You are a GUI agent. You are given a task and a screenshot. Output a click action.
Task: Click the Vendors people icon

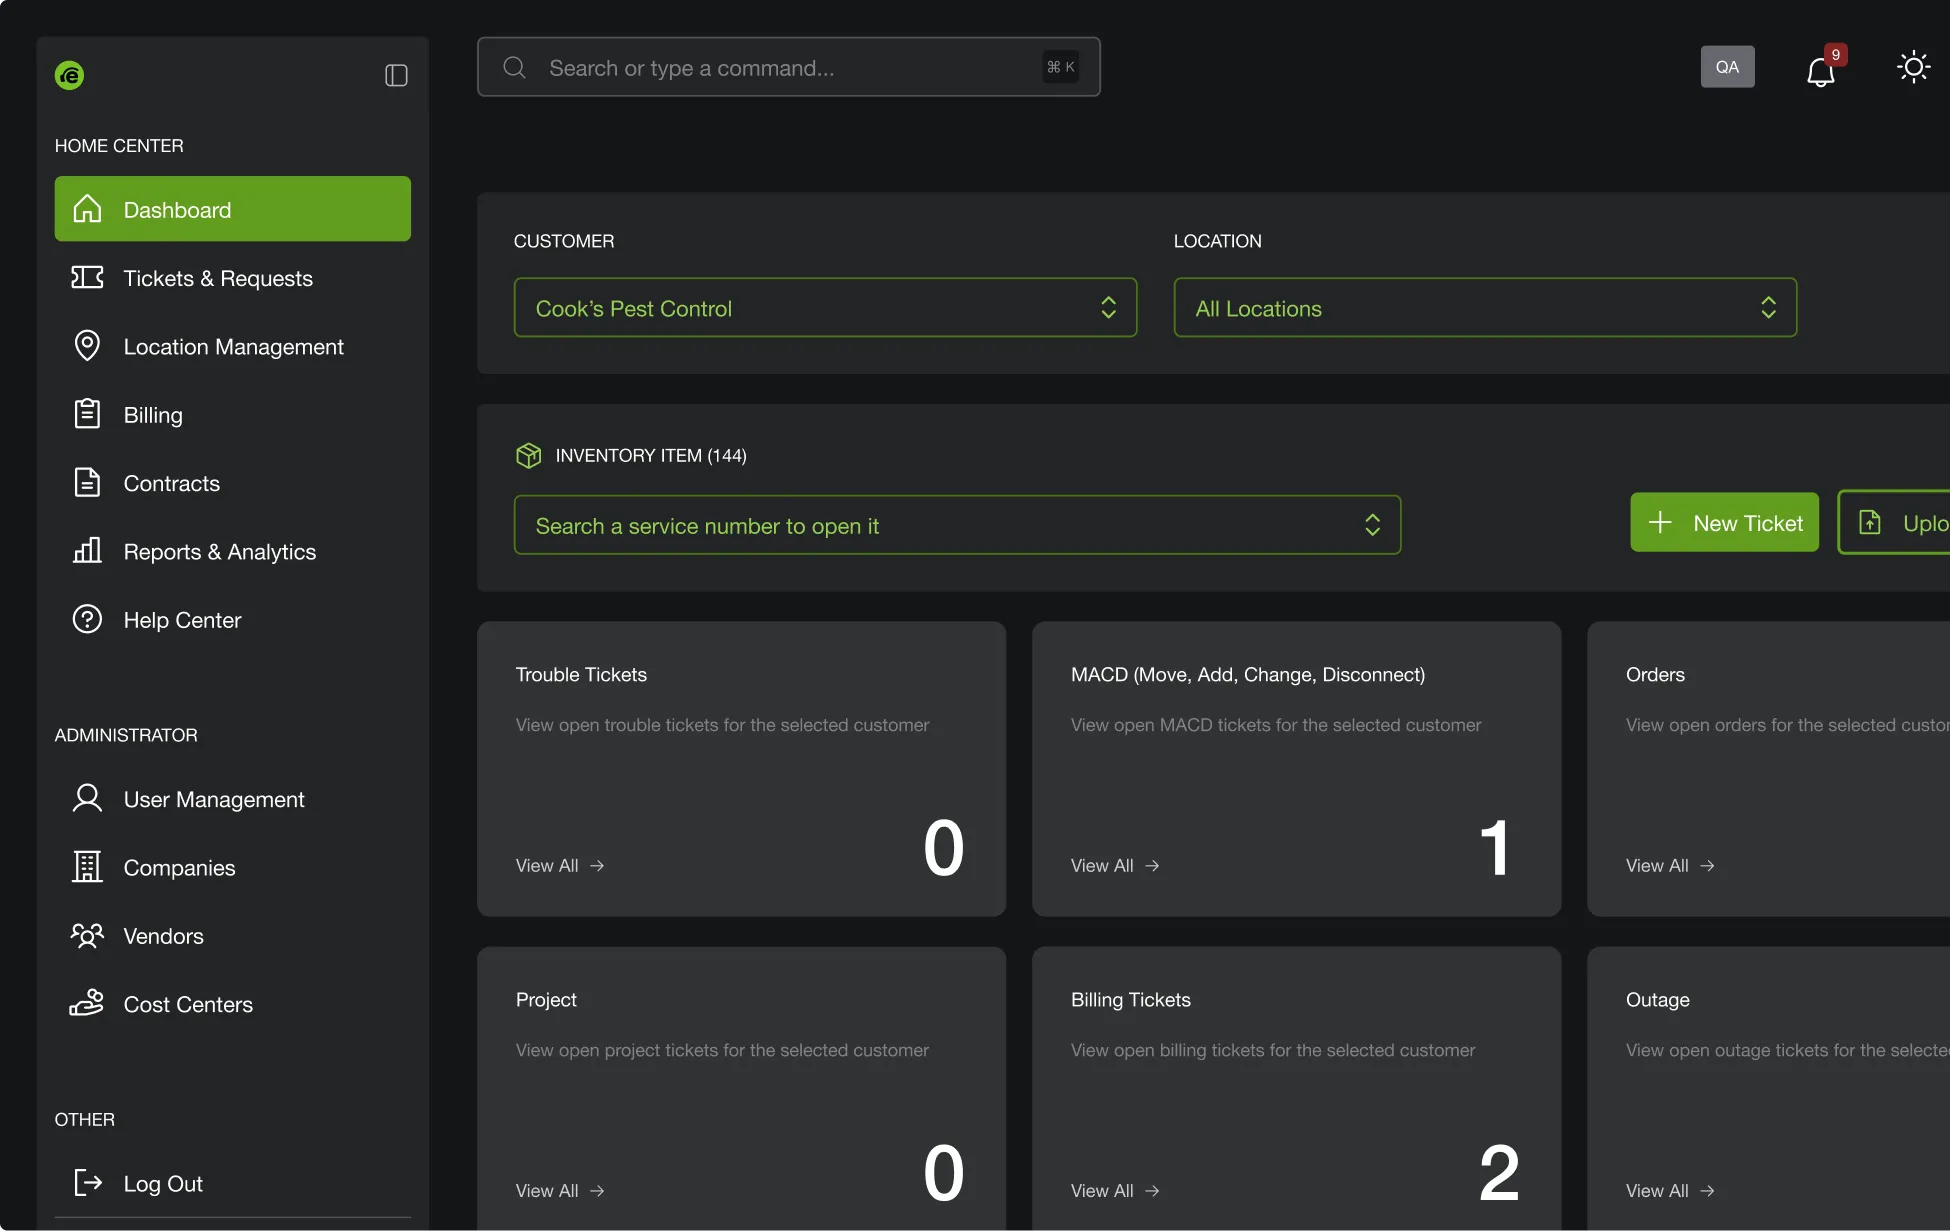pyautogui.click(x=87, y=935)
